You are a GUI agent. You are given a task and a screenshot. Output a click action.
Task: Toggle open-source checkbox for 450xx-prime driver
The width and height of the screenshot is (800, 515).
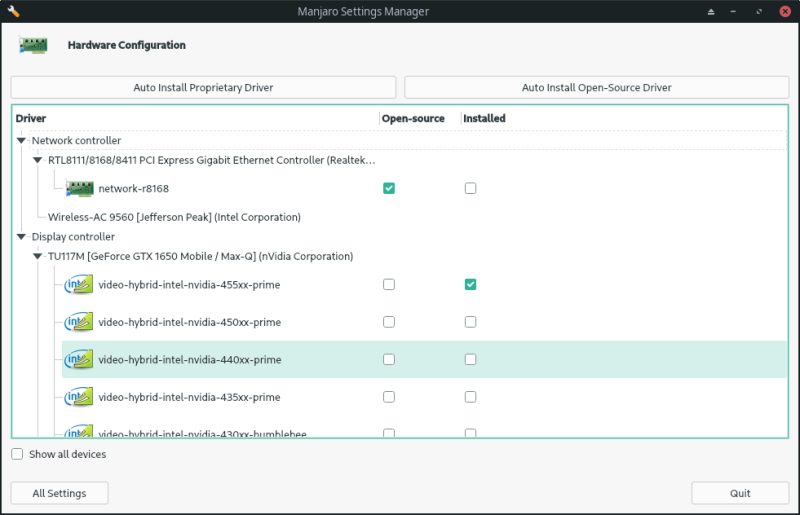[x=389, y=322]
